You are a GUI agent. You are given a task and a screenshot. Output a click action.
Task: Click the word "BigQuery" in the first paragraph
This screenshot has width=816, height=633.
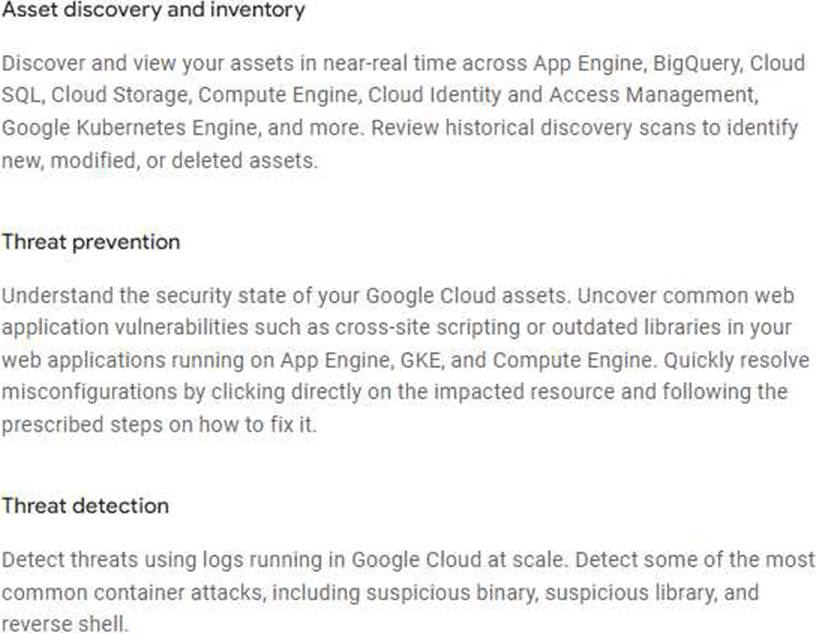pyautogui.click(x=696, y=63)
